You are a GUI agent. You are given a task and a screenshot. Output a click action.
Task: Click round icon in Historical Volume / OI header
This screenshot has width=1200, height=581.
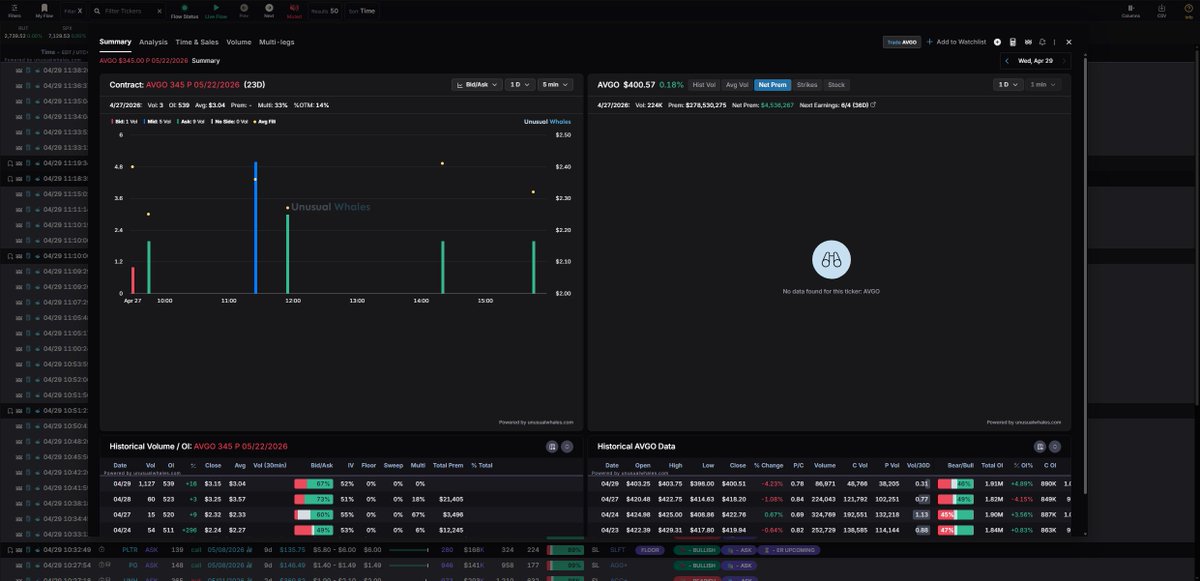(x=567, y=446)
